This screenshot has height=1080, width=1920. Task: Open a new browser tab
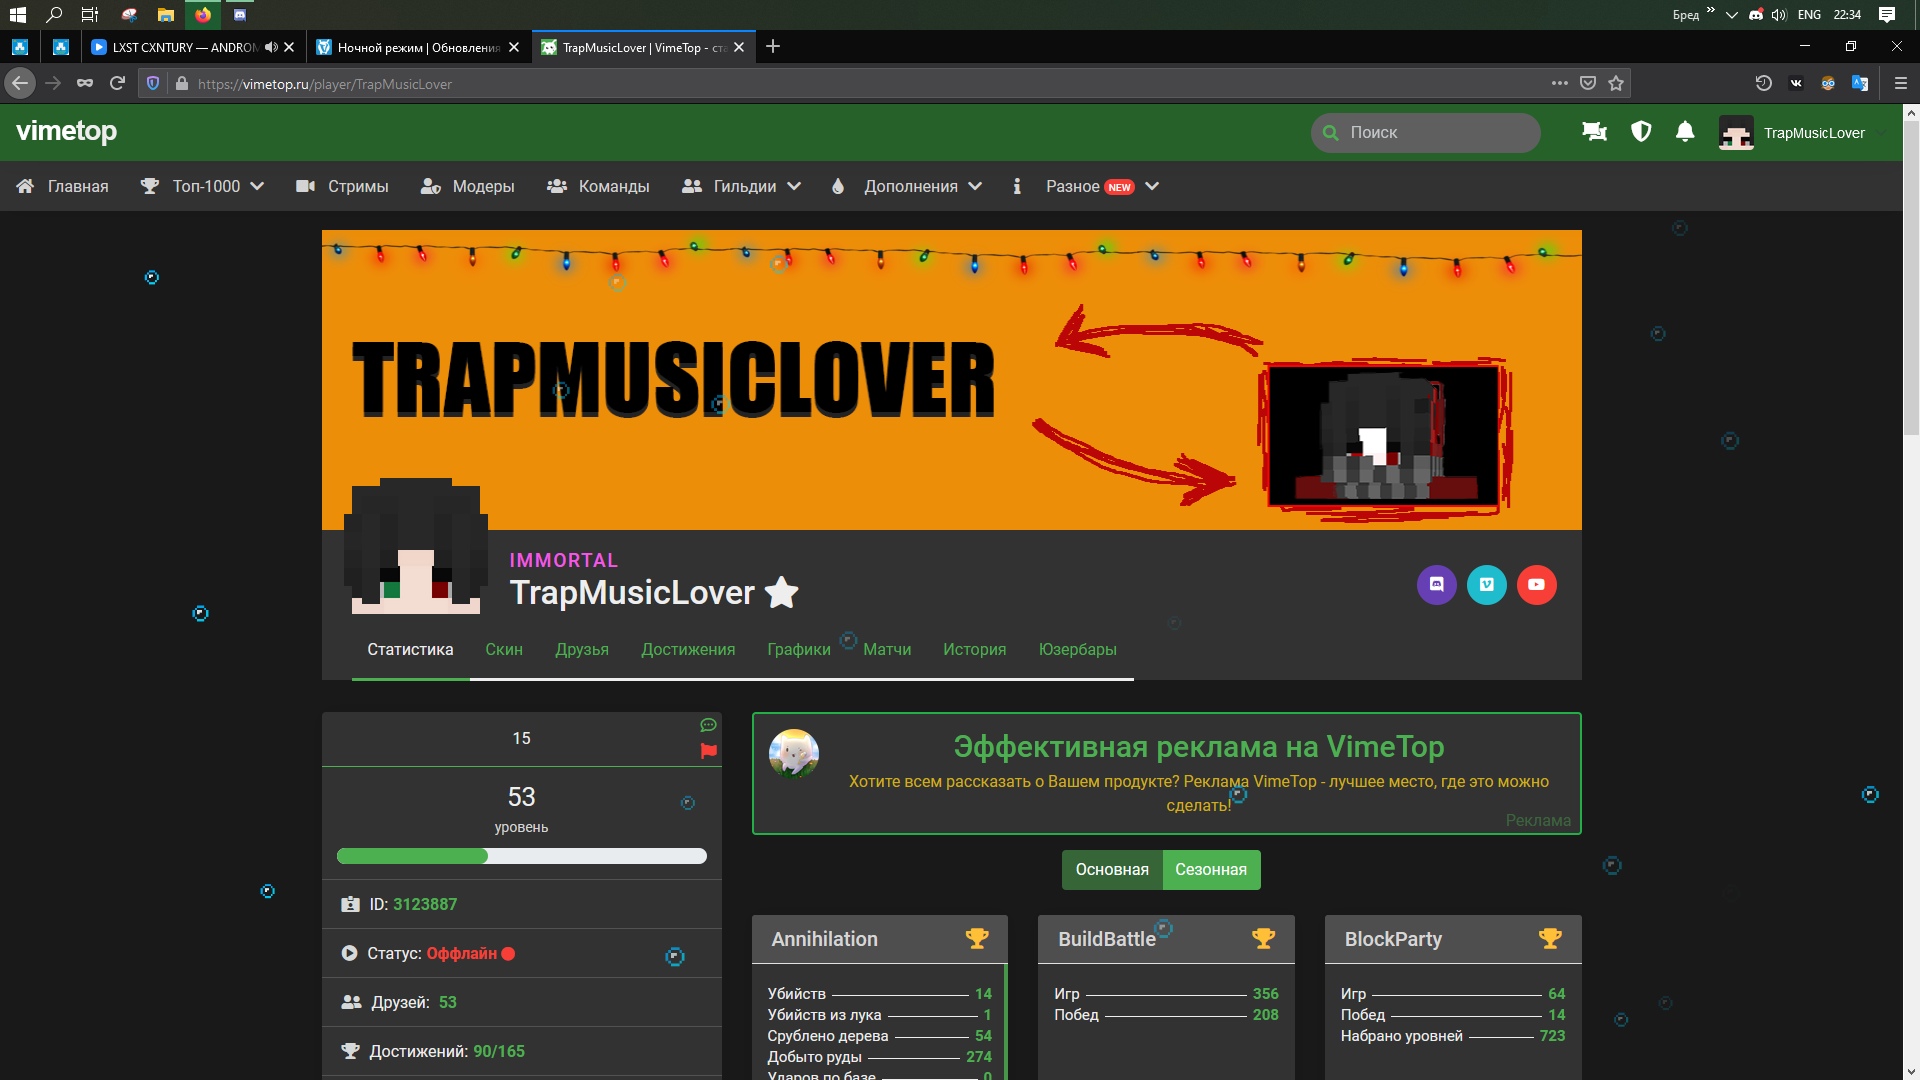773,47
